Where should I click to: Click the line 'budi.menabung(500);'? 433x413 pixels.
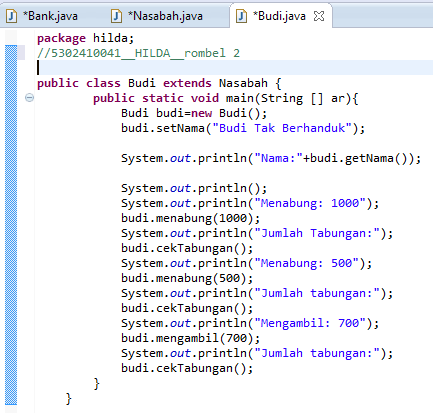[x=187, y=278]
